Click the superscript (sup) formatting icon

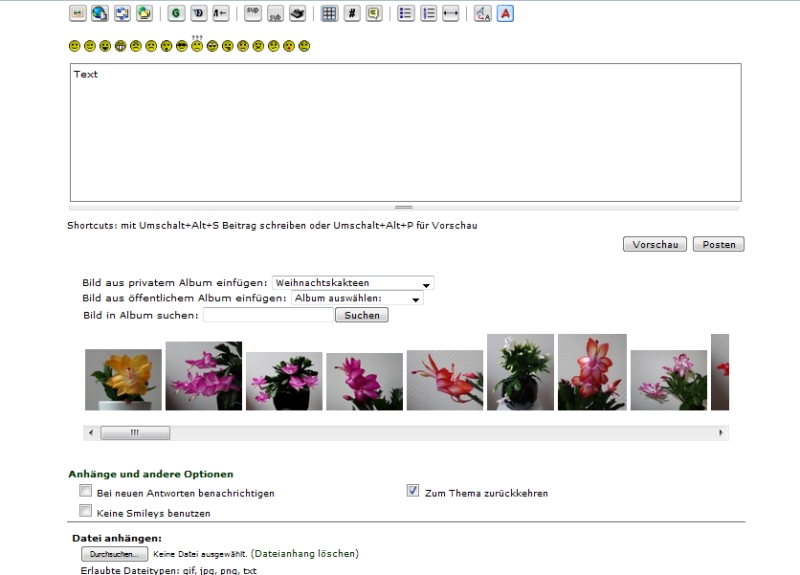coord(253,14)
